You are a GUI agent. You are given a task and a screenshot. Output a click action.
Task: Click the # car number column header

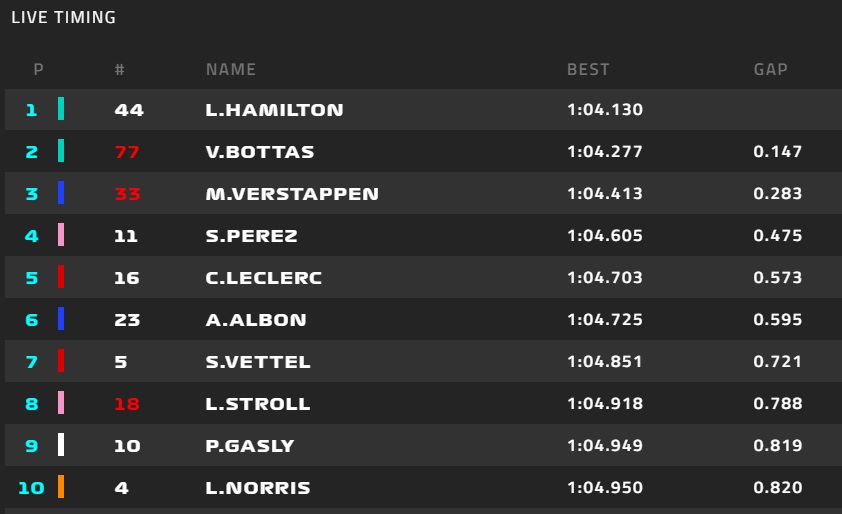click(x=120, y=70)
